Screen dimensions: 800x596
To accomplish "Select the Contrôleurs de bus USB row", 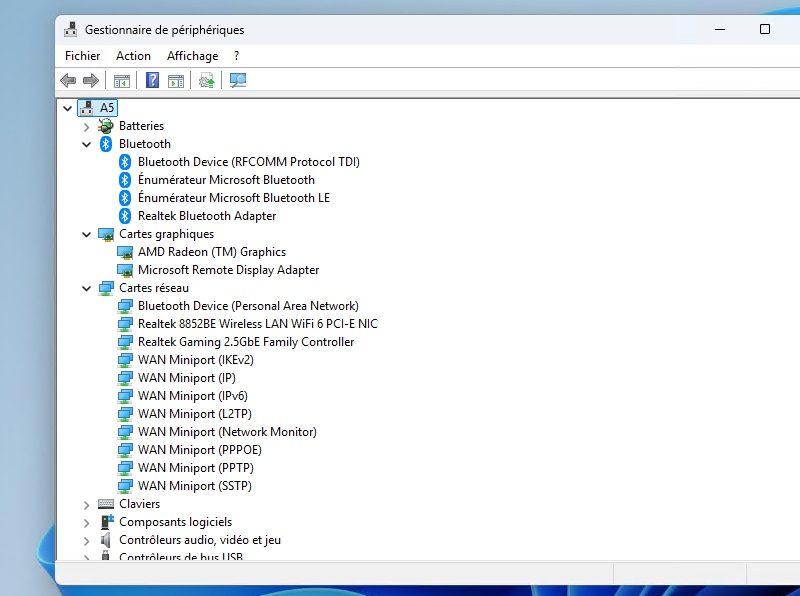I will (181, 556).
